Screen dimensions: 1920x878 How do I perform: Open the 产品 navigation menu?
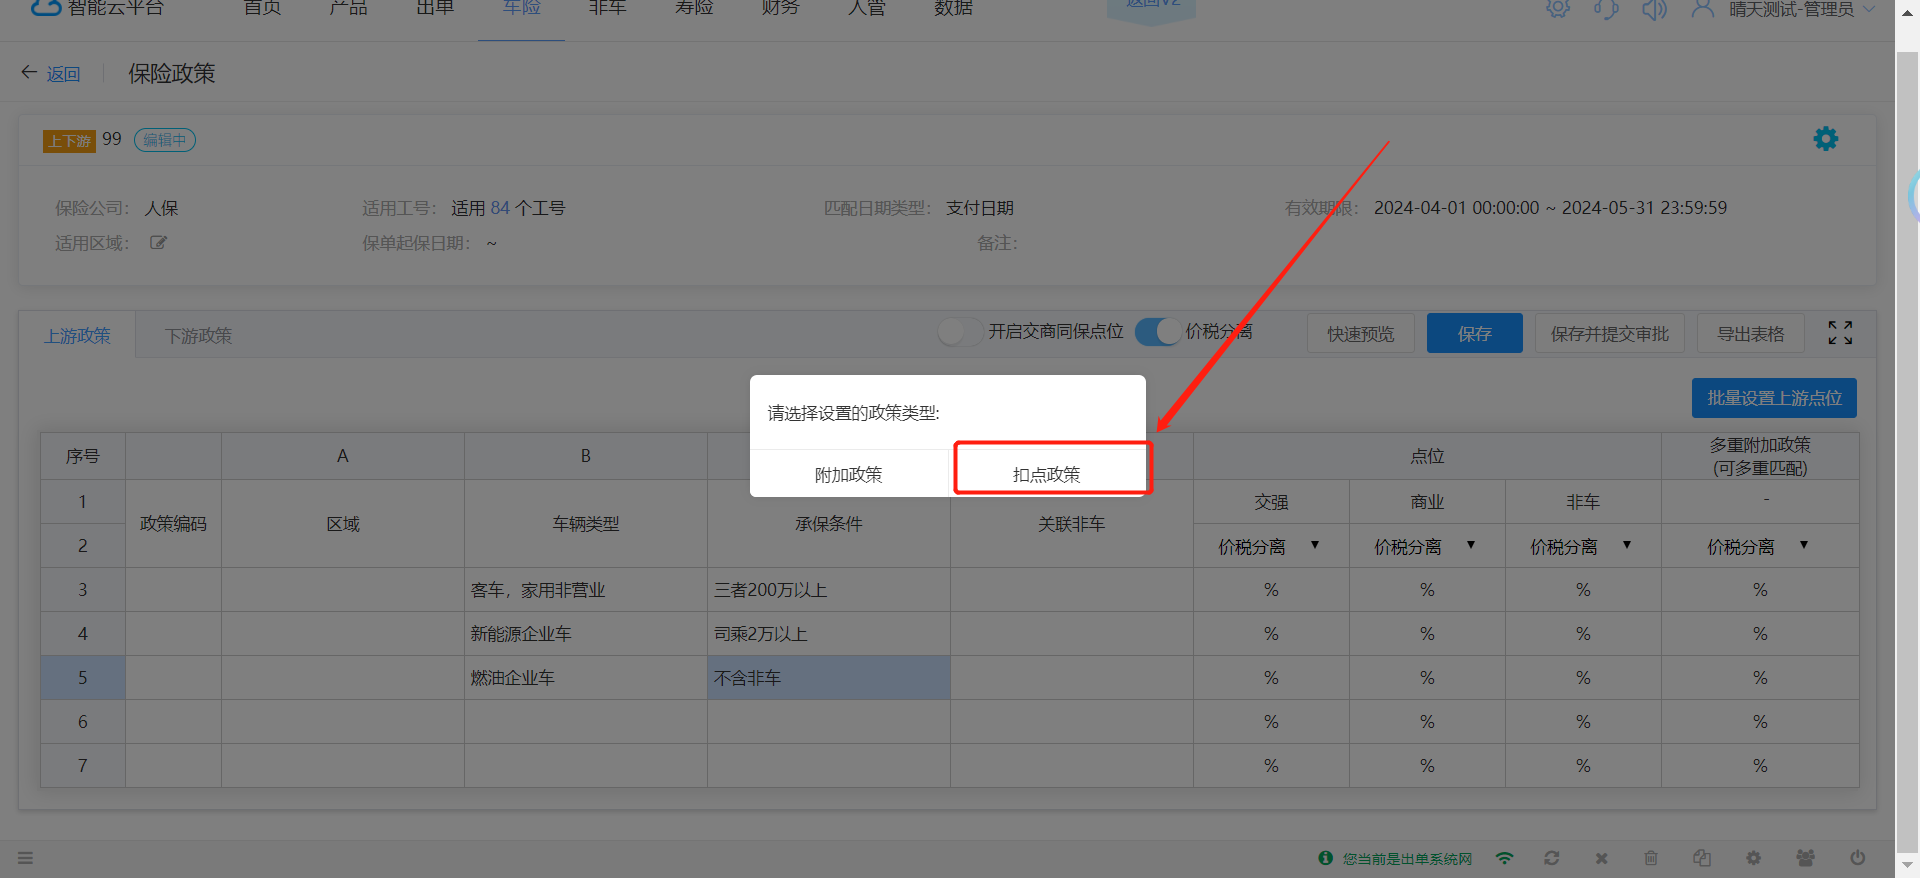tap(349, 8)
